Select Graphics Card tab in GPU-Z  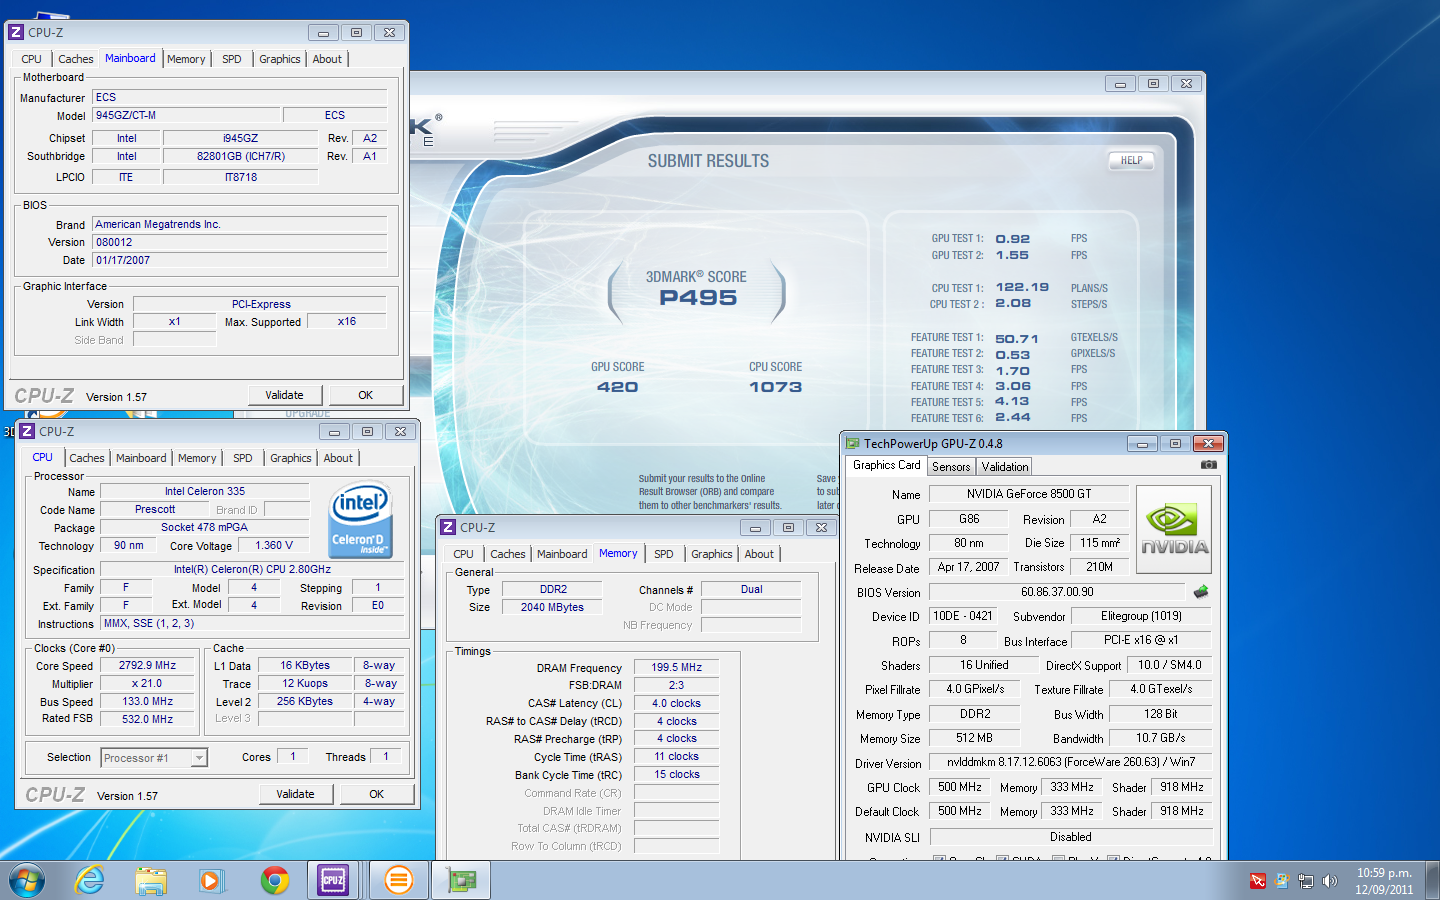(x=886, y=465)
